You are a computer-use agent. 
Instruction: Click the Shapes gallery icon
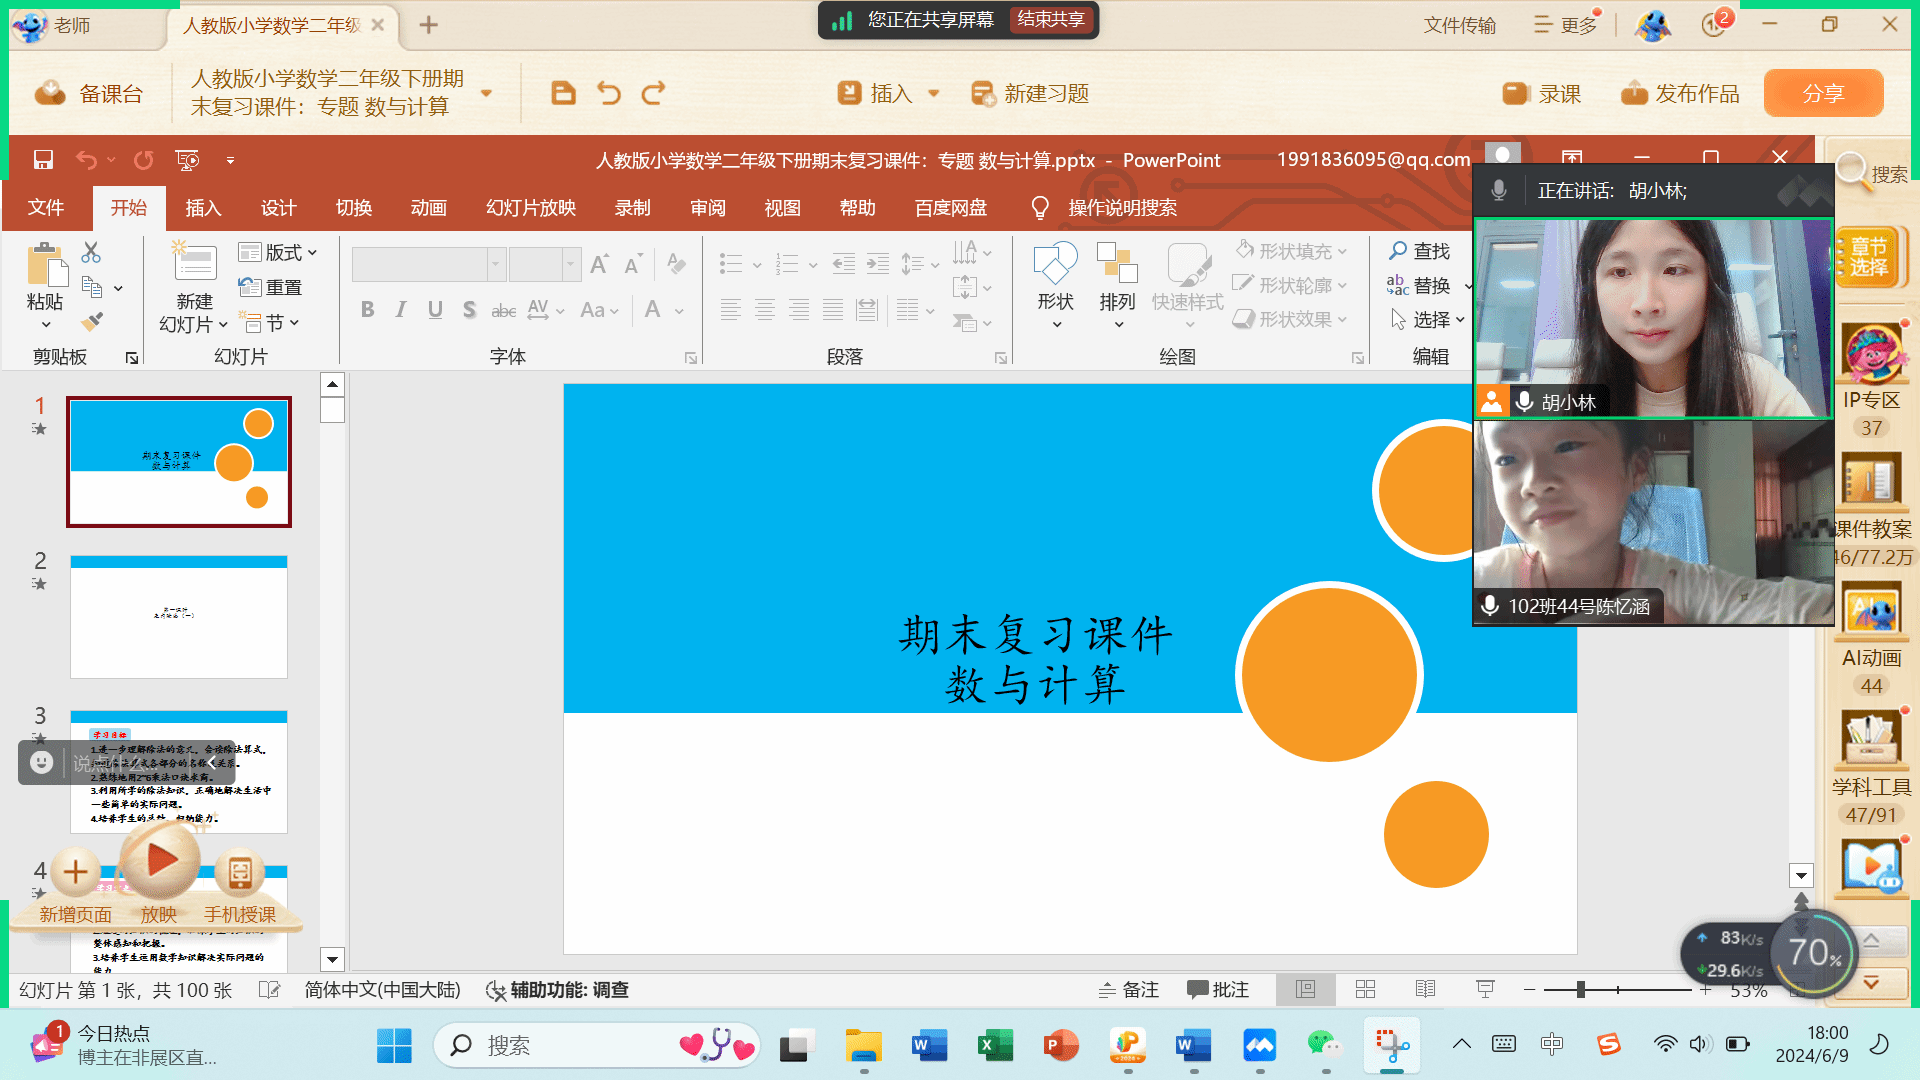click(1055, 264)
